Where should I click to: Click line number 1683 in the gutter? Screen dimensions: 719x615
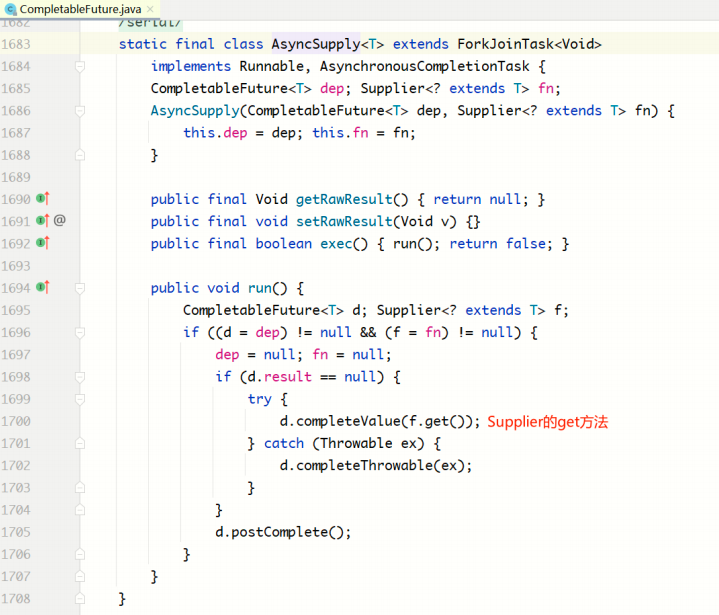(16, 44)
